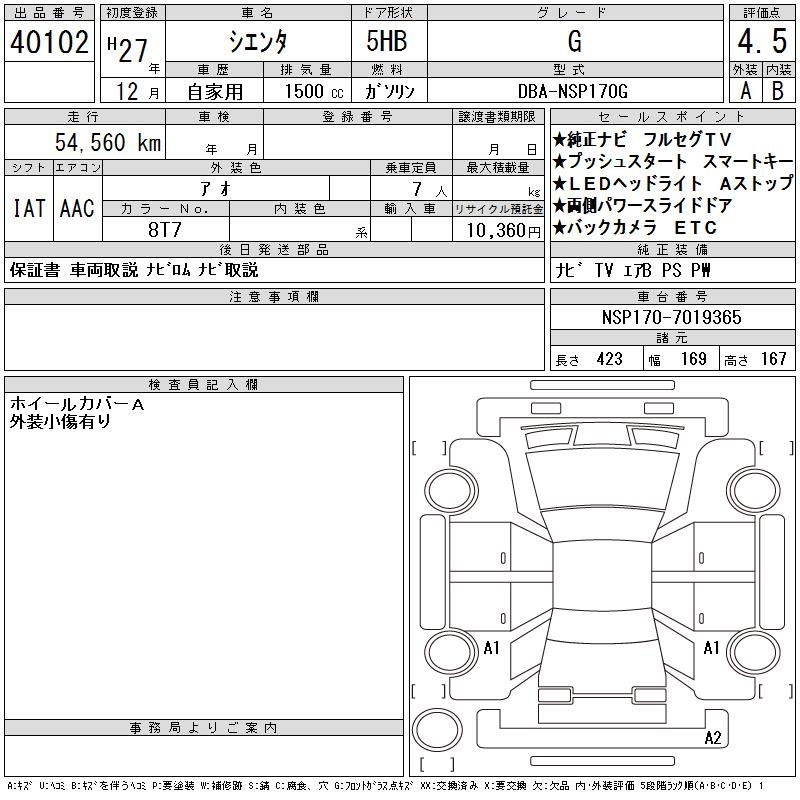Click sales point 両側パワースライドドア

tap(642, 205)
